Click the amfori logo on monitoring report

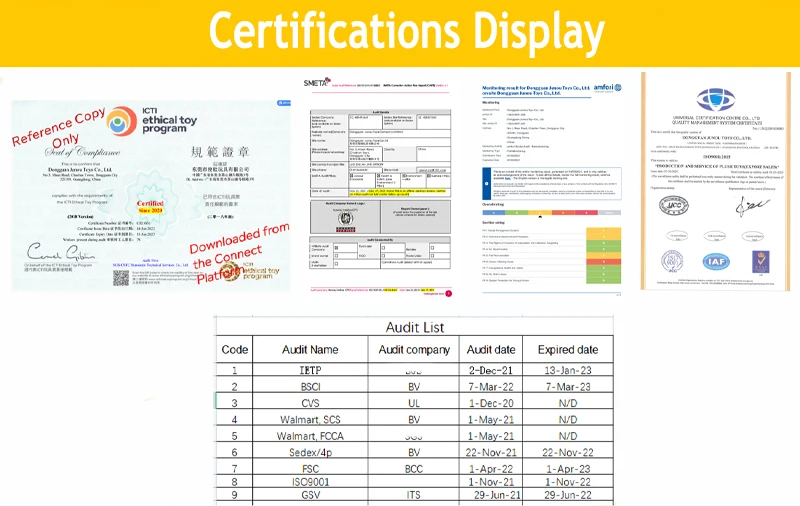[608, 88]
